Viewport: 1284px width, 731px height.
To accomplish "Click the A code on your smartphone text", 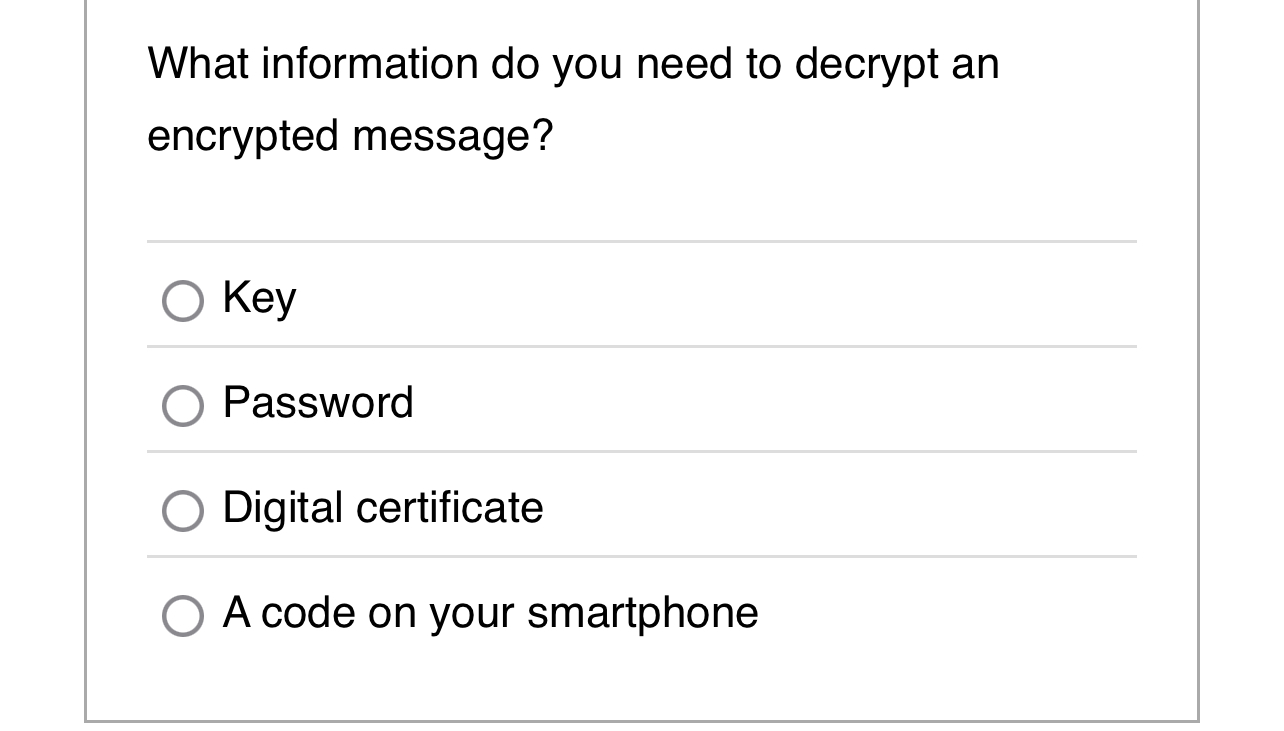I will tap(490, 612).
